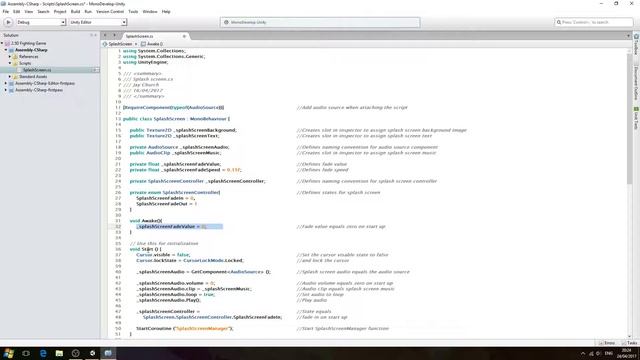Open the Unity icon on the taskbar

(92, 353)
